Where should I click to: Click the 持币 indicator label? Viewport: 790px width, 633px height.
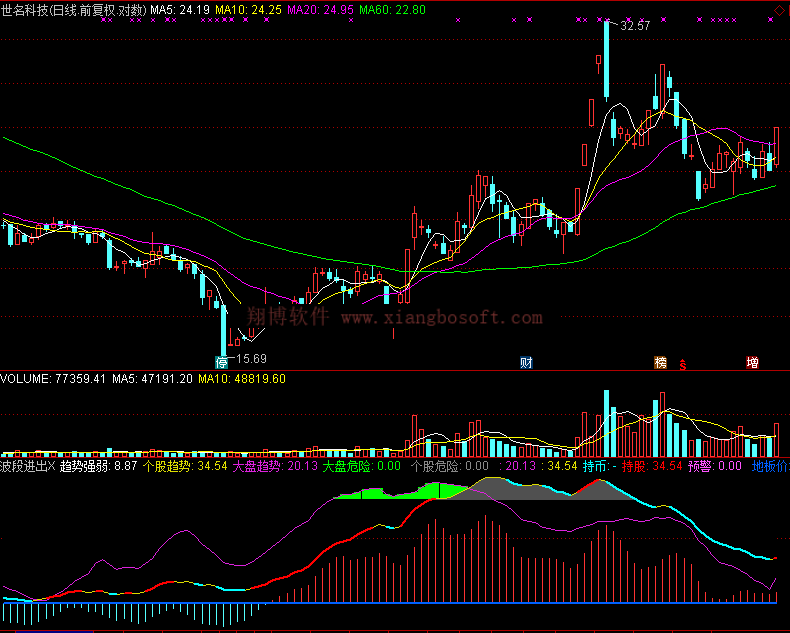click(x=600, y=466)
